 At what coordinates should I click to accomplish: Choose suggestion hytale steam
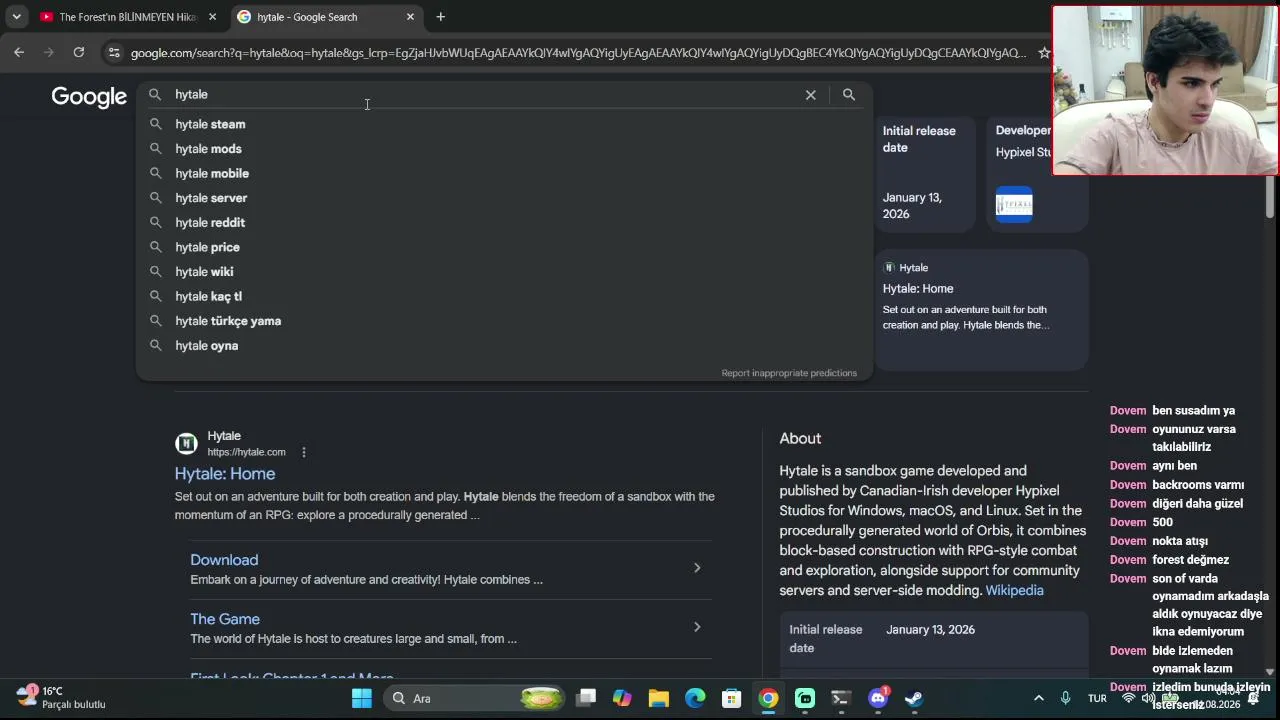504,124
